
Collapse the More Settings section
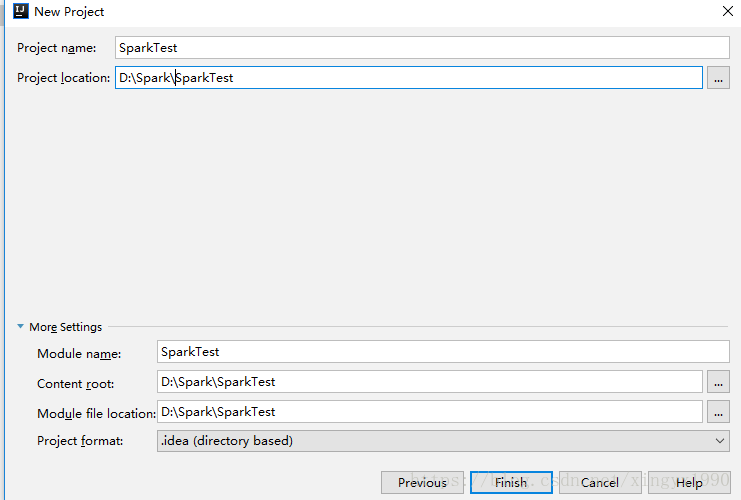click(20, 327)
